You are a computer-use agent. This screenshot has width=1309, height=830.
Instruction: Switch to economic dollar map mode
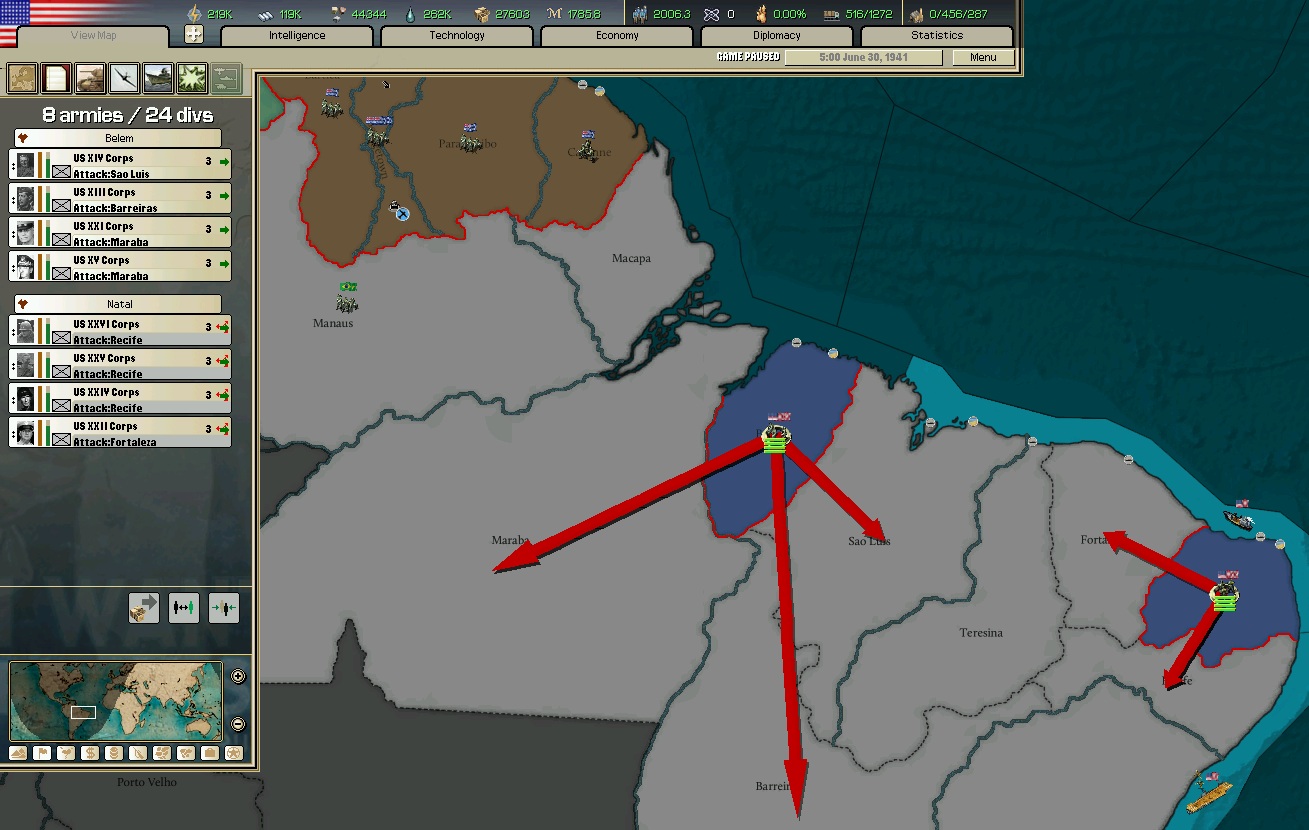90,753
